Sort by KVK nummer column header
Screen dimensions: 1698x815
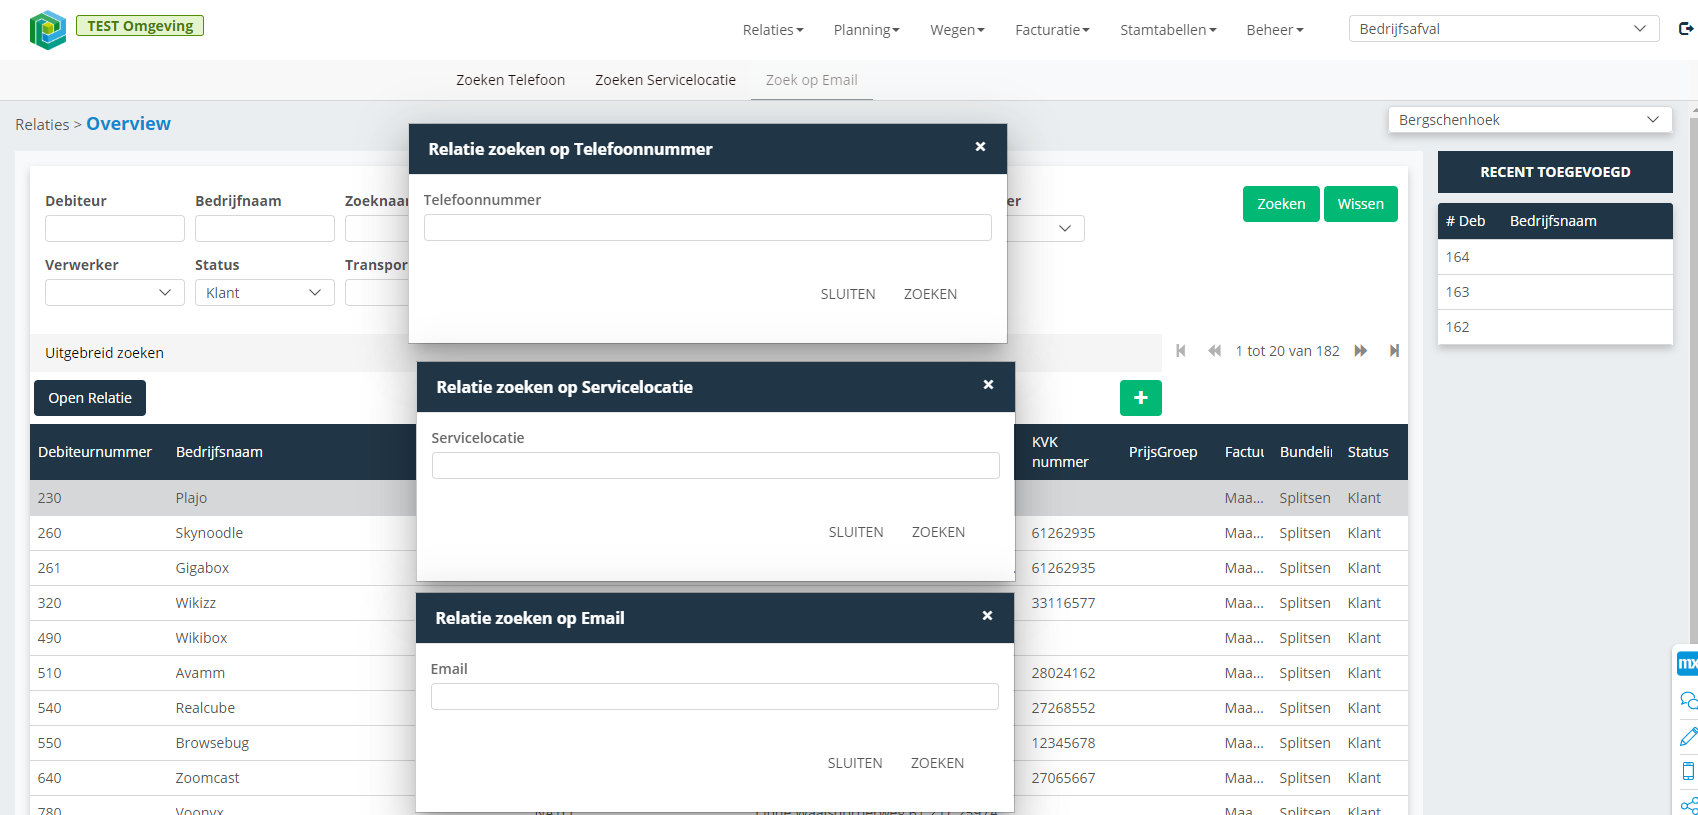click(1060, 452)
